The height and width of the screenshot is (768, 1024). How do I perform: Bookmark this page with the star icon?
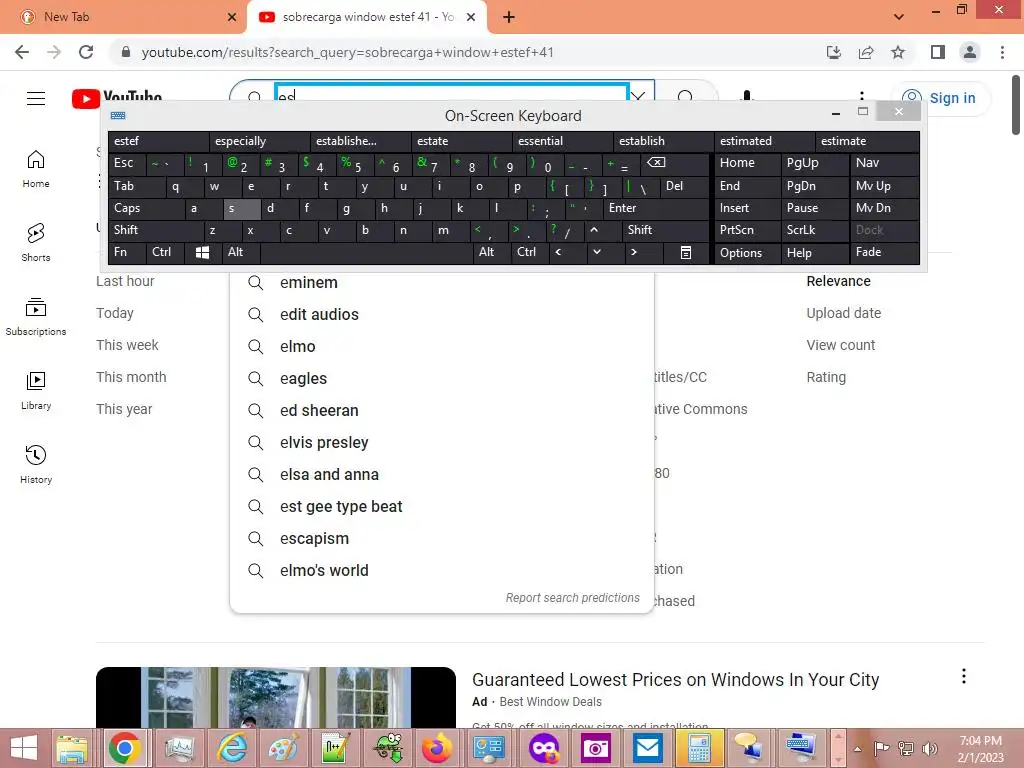pos(898,52)
